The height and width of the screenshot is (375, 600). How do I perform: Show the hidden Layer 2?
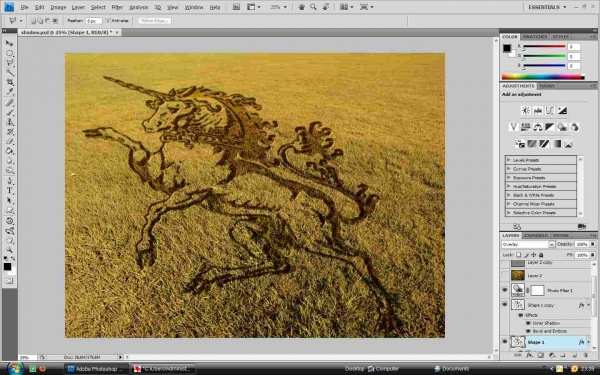(x=505, y=276)
